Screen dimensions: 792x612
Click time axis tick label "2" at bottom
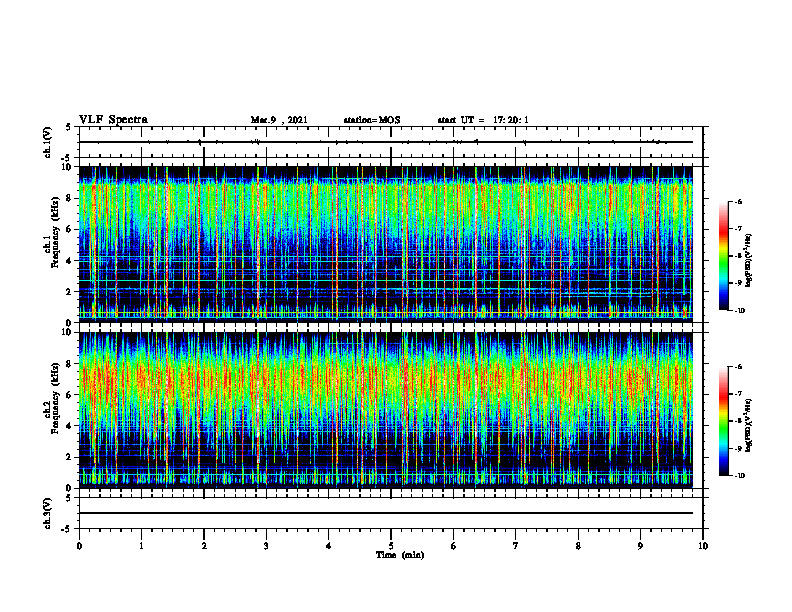204,546
